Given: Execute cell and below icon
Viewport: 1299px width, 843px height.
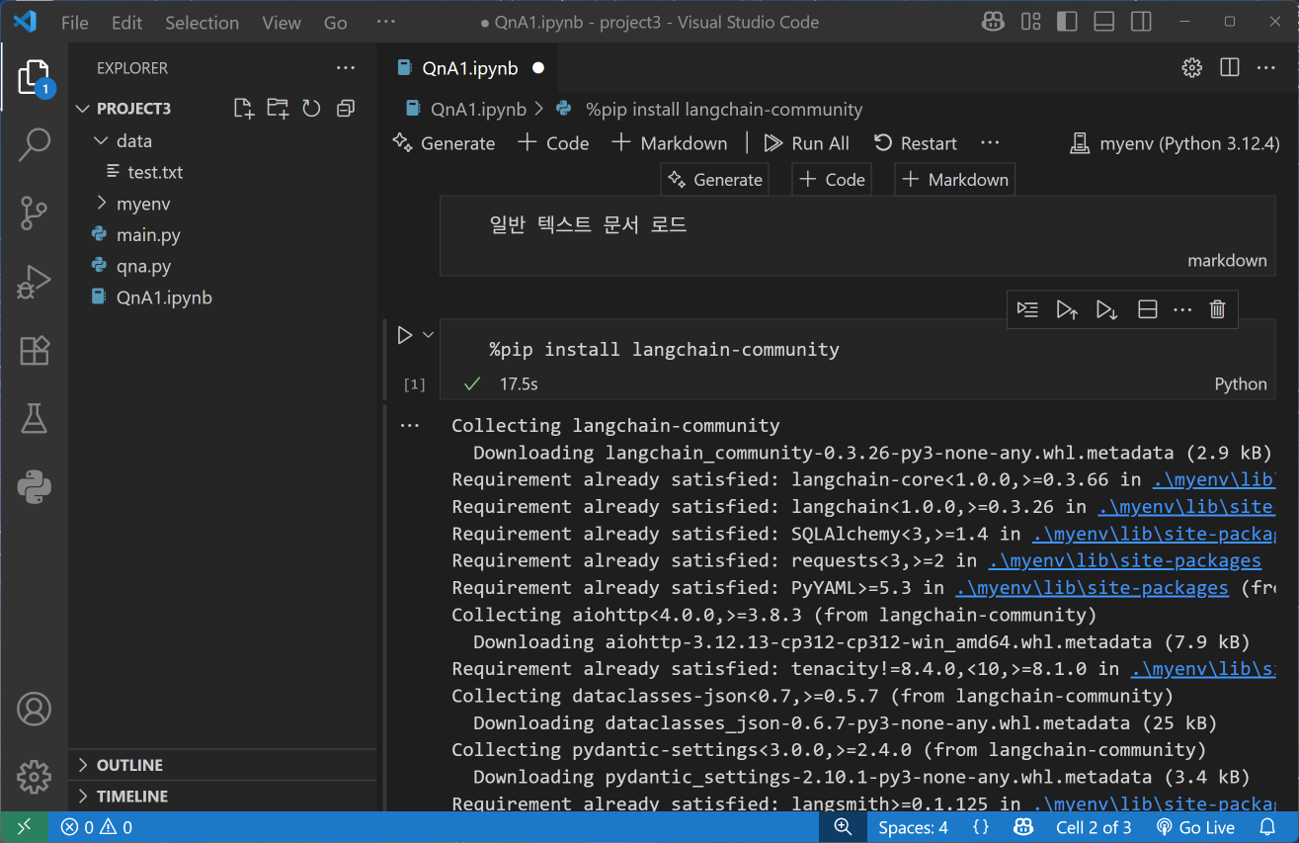Looking at the screenshot, I should tap(1106, 310).
